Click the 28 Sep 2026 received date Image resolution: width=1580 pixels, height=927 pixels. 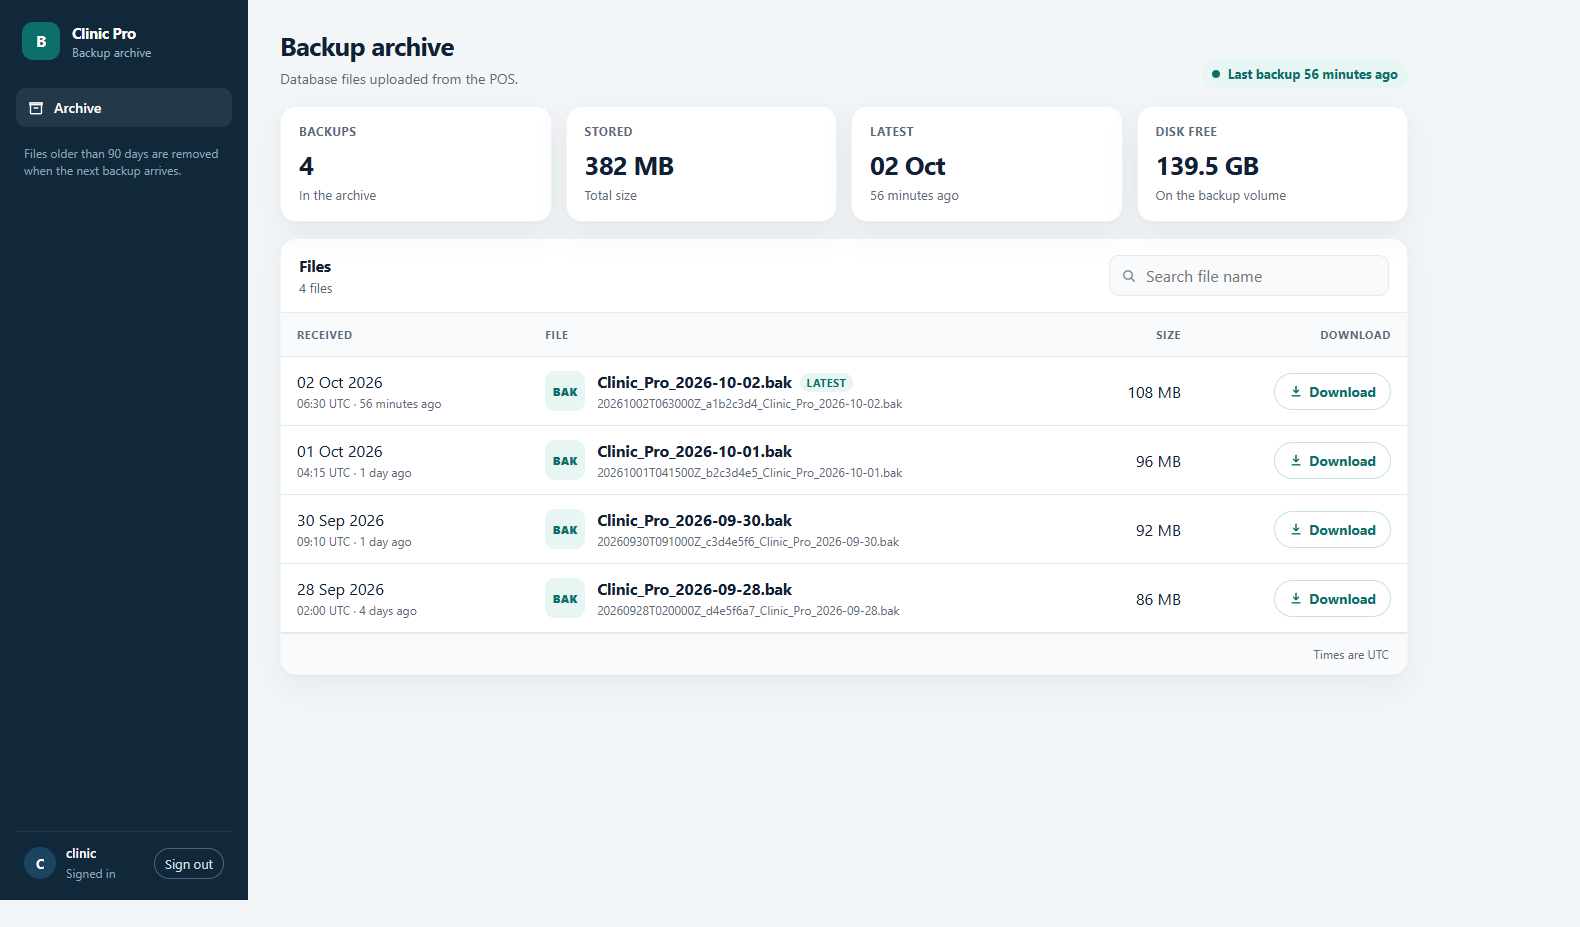point(340,589)
